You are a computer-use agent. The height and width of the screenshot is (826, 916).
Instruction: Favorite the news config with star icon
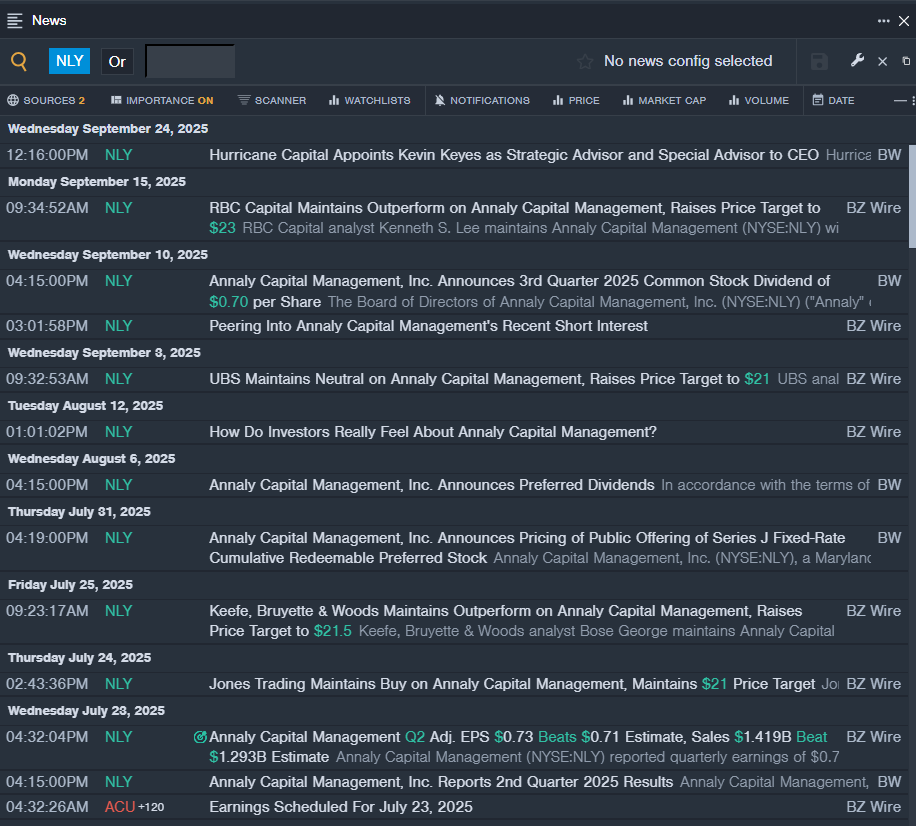[585, 62]
